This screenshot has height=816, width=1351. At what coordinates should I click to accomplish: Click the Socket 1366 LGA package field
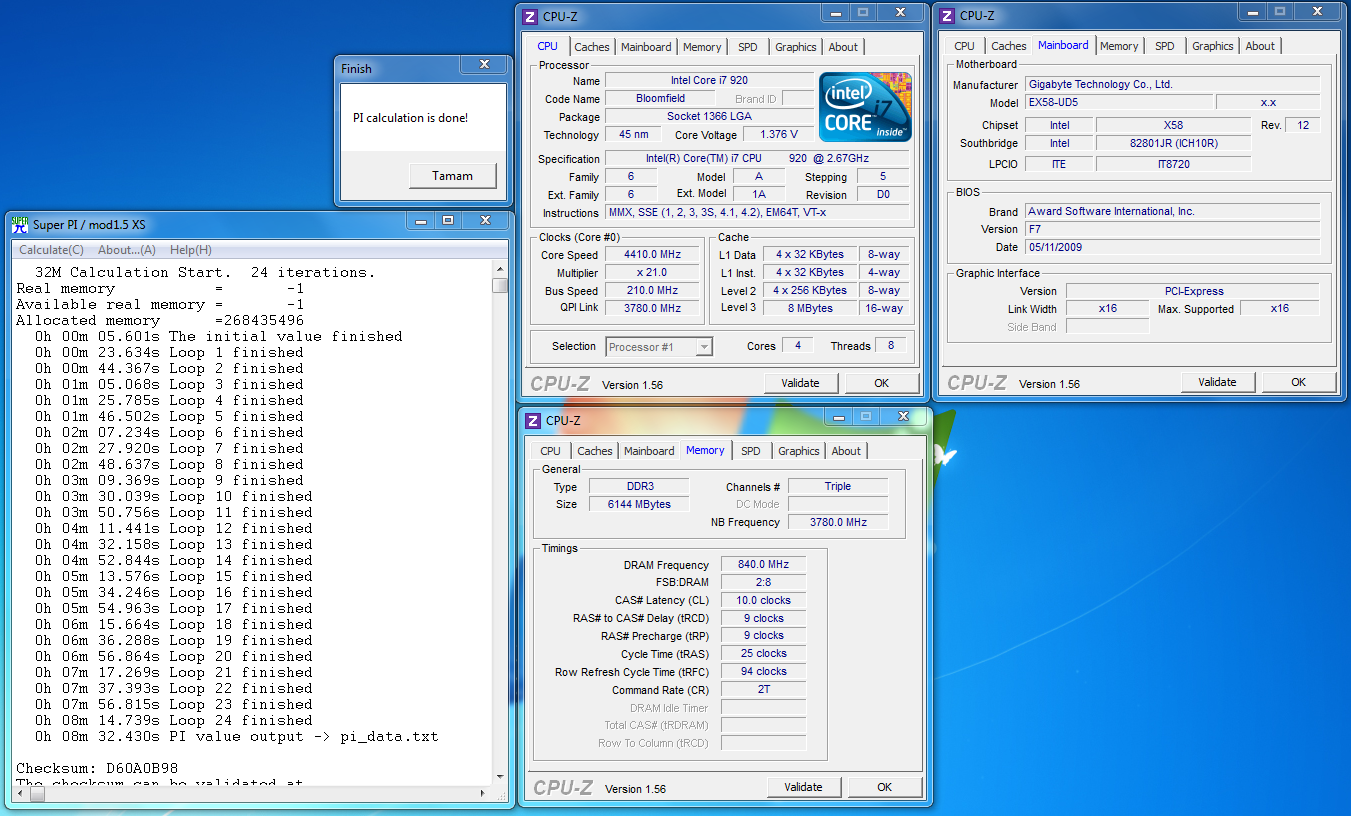709,116
